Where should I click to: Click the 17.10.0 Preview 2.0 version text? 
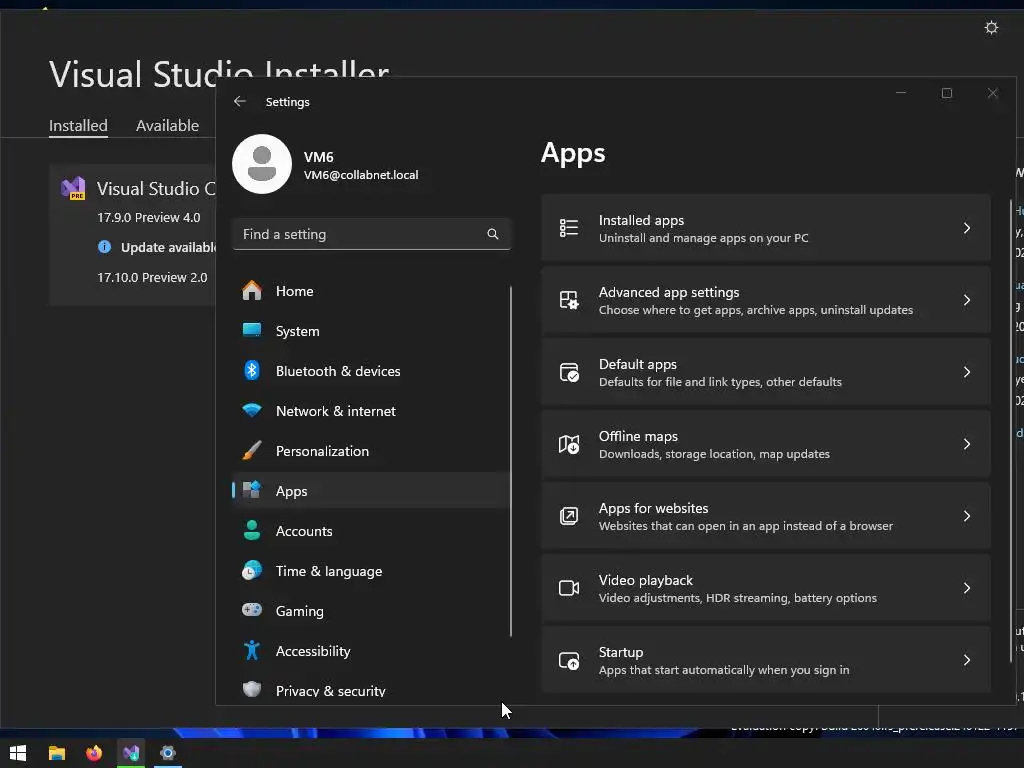pos(152,278)
